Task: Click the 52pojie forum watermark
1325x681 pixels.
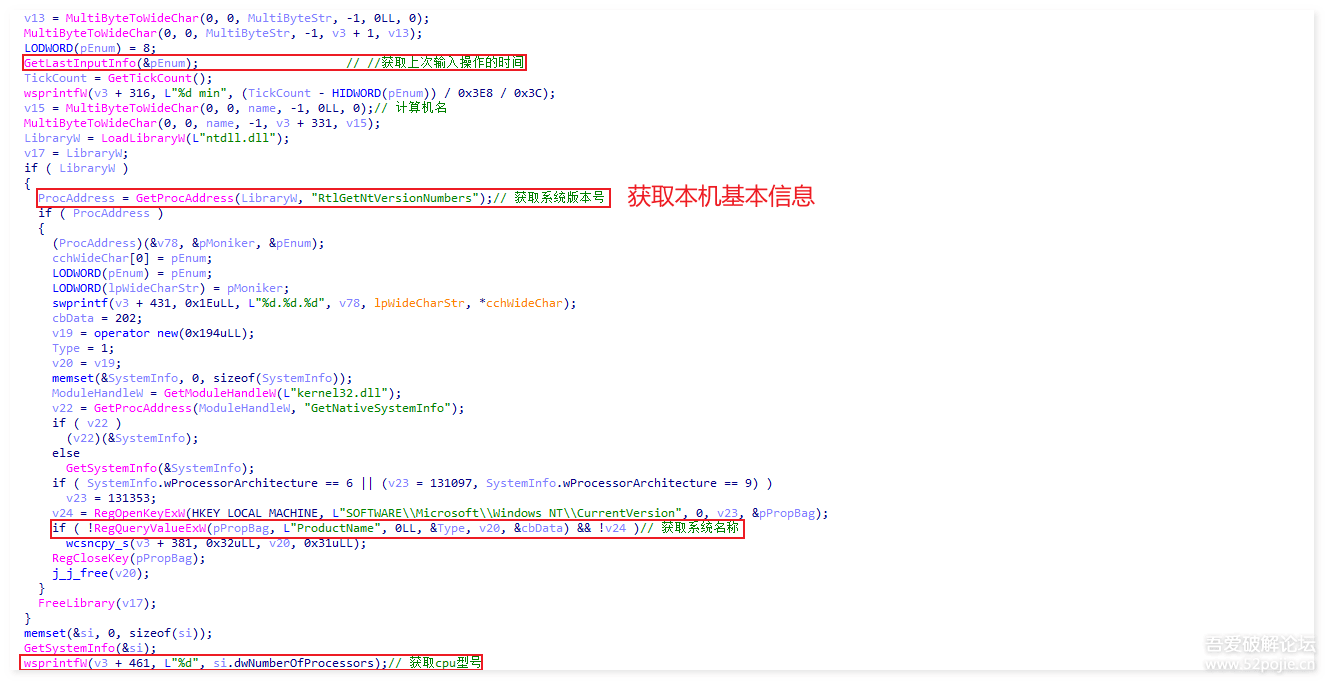Action: point(1258,654)
